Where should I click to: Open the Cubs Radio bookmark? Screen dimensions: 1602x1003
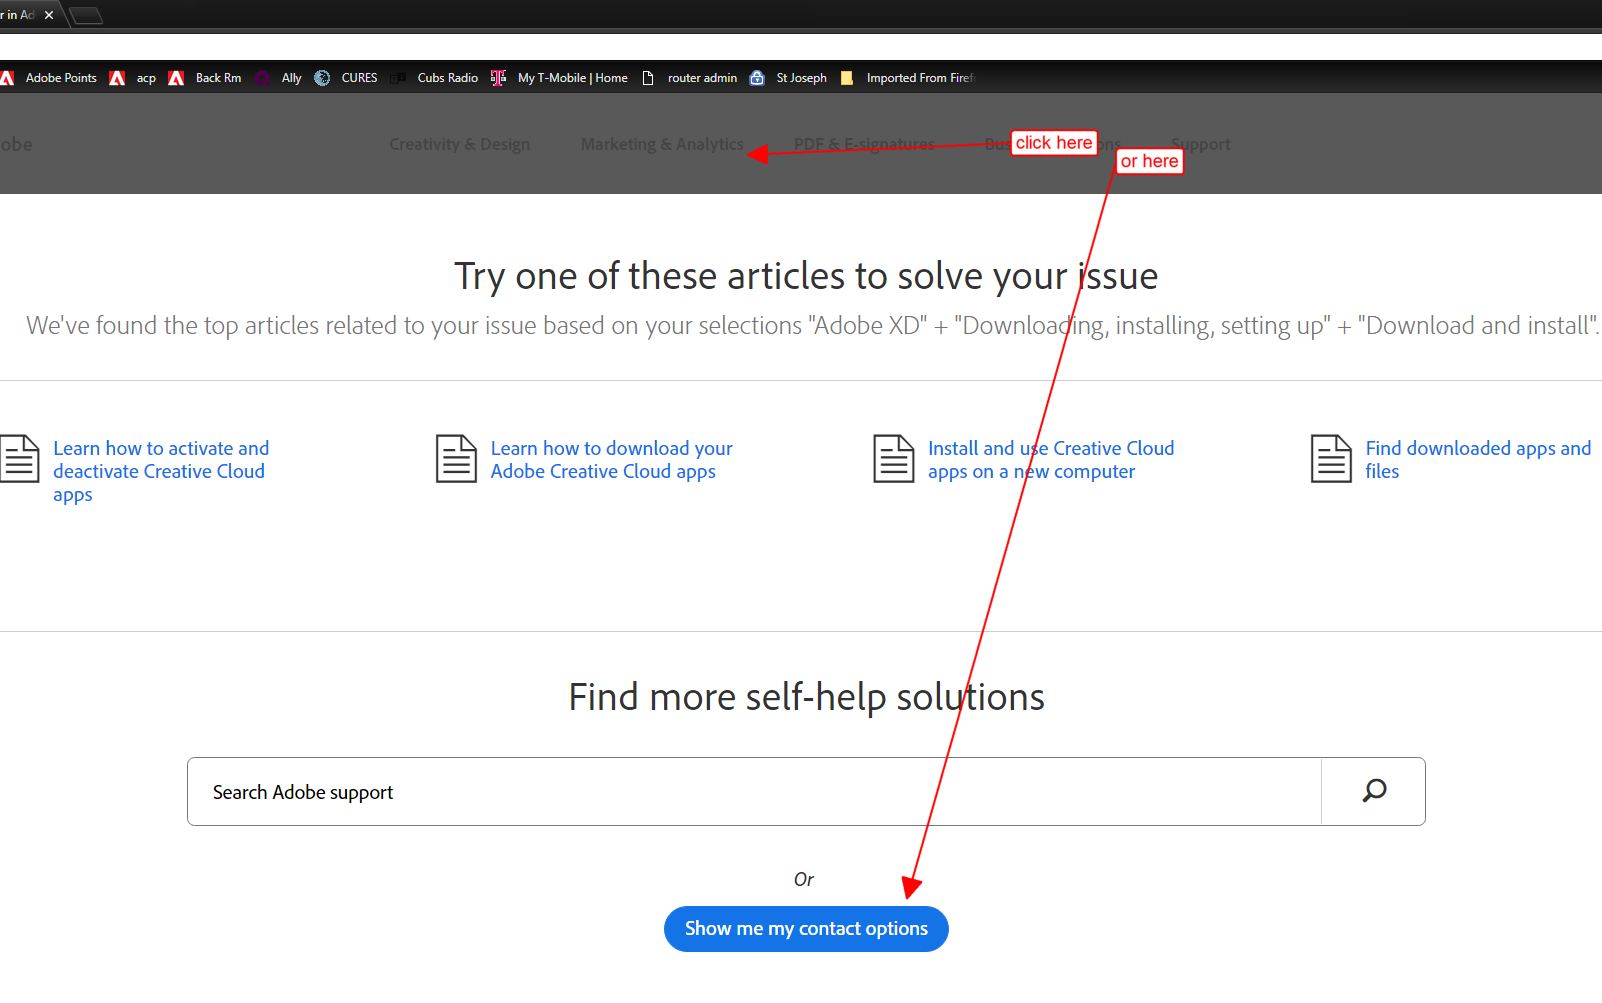434,78
